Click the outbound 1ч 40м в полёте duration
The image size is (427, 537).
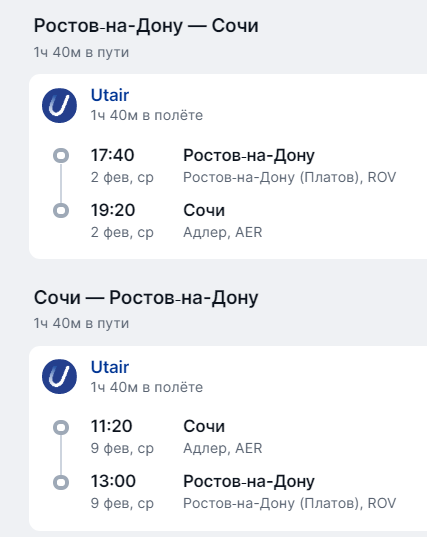(x=147, y=115)
